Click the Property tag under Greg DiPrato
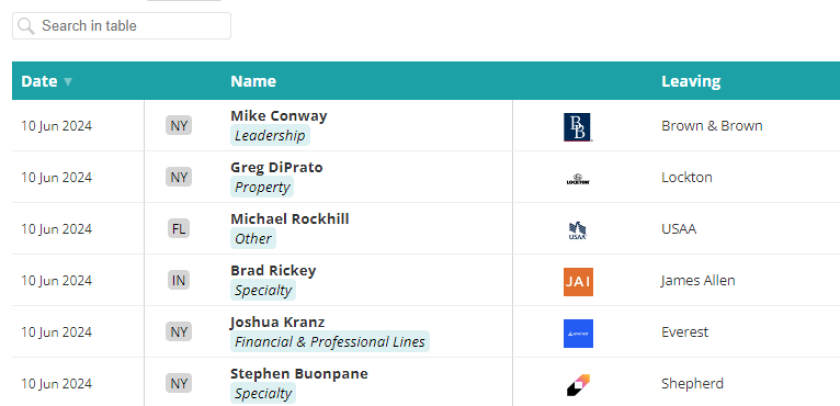Screen dimensions: 840x406 tap(262, 187)
